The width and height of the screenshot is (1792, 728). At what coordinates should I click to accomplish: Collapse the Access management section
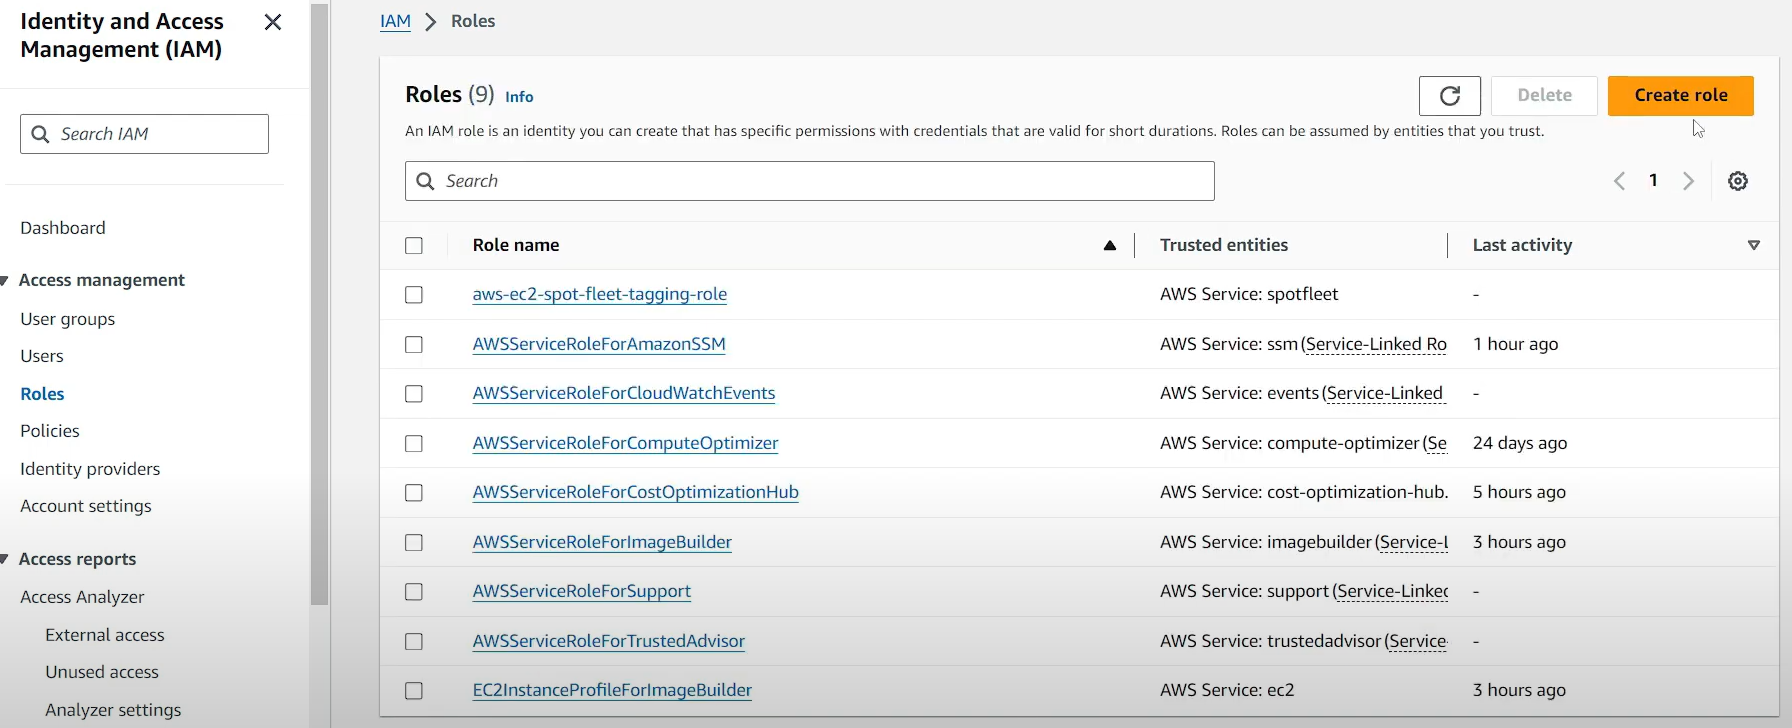pos(5,281)
